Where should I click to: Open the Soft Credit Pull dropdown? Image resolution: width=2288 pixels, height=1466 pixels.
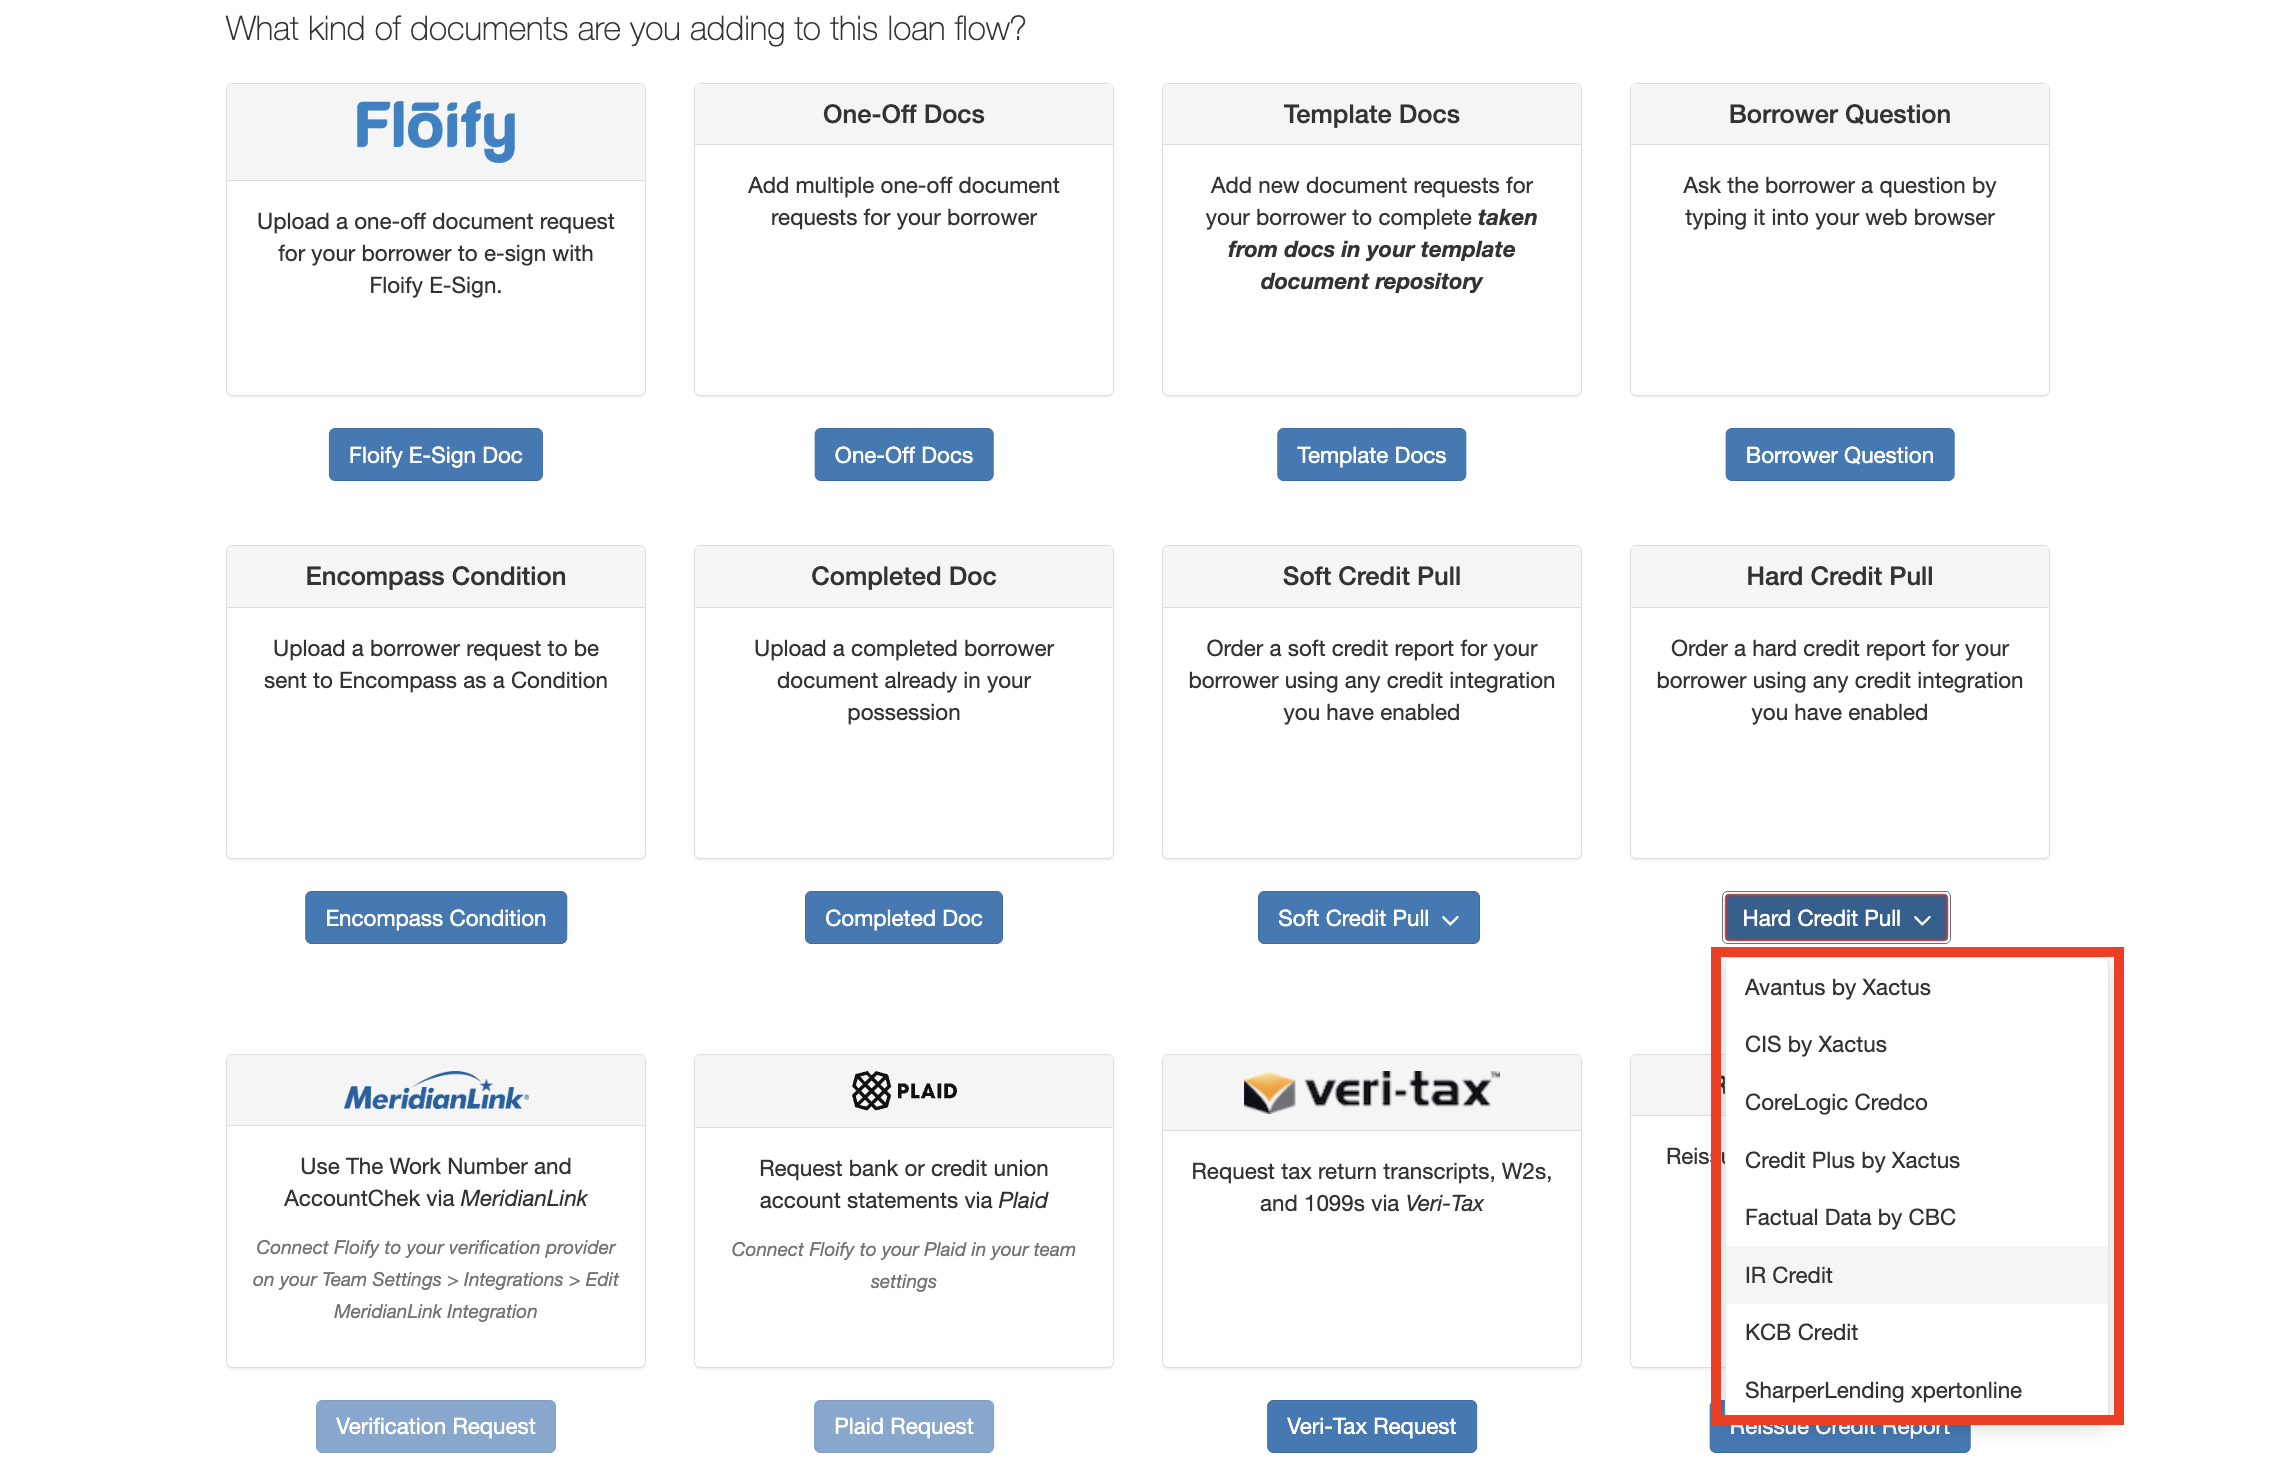pos(1368,917)
